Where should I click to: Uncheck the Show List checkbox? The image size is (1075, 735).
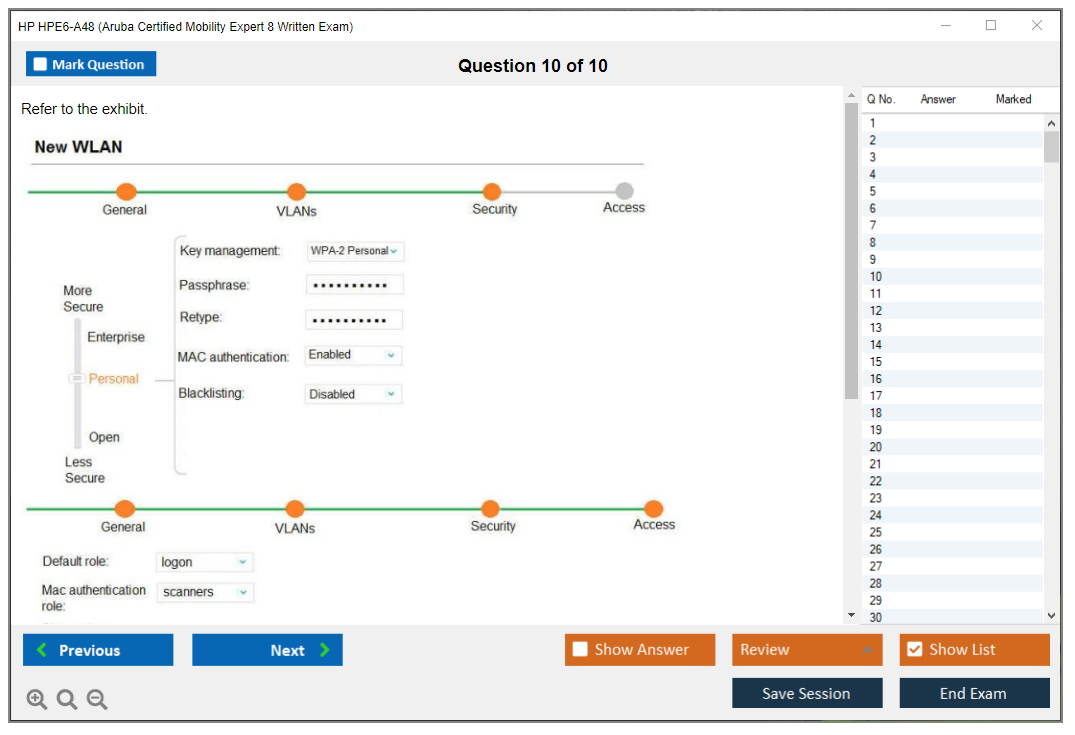pyautogui.click(x=914, y=650)
